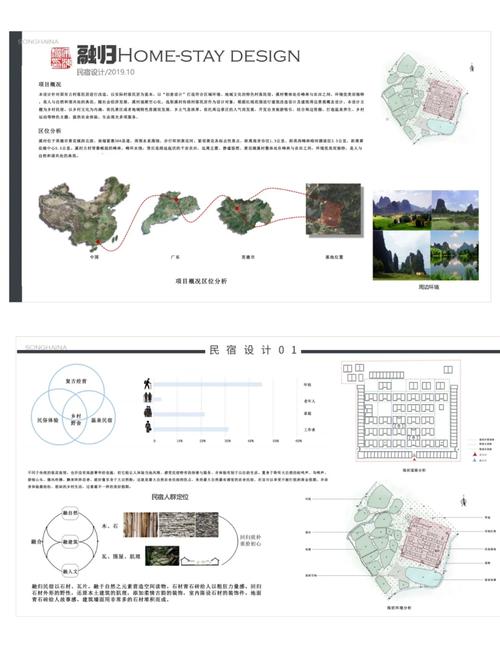Screen dimensions: 500x653
Task: Click the 民宿设计01 board title
Action: (x=254, y=350)
